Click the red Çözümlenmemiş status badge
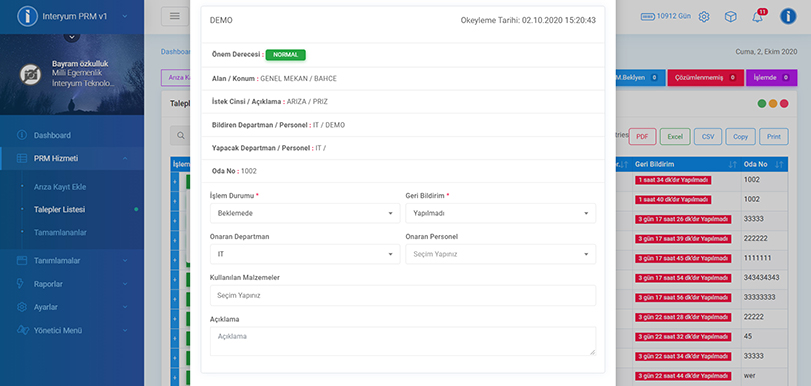Image resolution: width=811 pixels, height=386 pixels. click(705, 78)
